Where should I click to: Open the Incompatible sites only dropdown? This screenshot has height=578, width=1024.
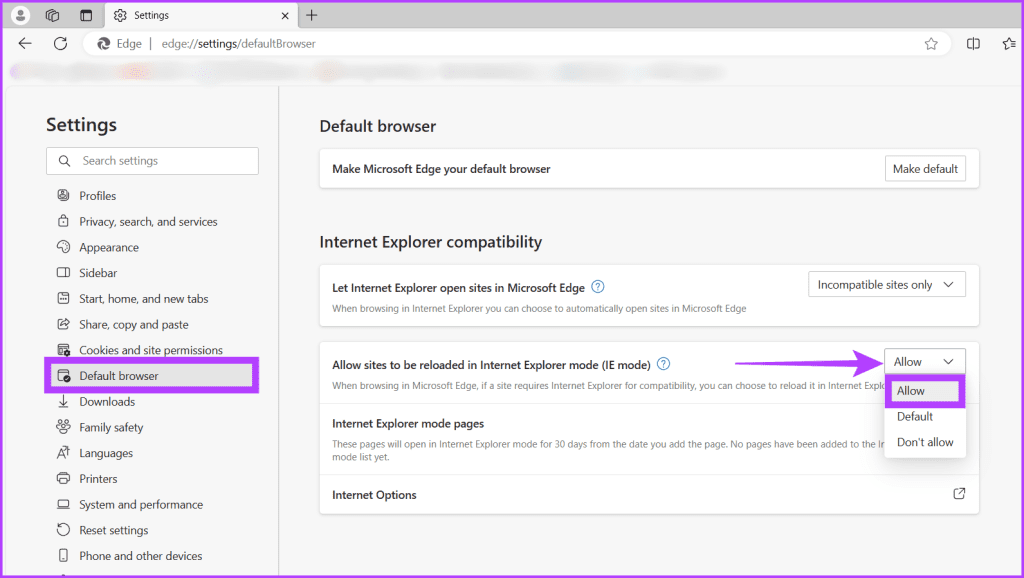(886, 284)
